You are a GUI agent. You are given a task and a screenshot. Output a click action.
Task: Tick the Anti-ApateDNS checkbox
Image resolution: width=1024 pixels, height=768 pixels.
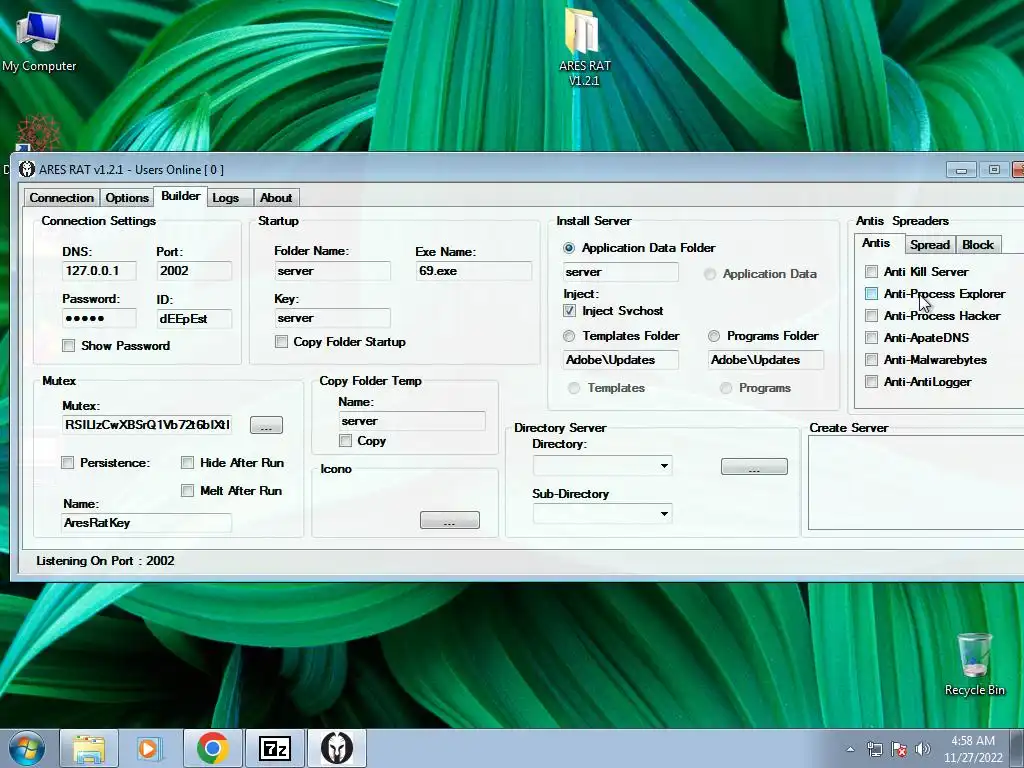click(871, 338)
